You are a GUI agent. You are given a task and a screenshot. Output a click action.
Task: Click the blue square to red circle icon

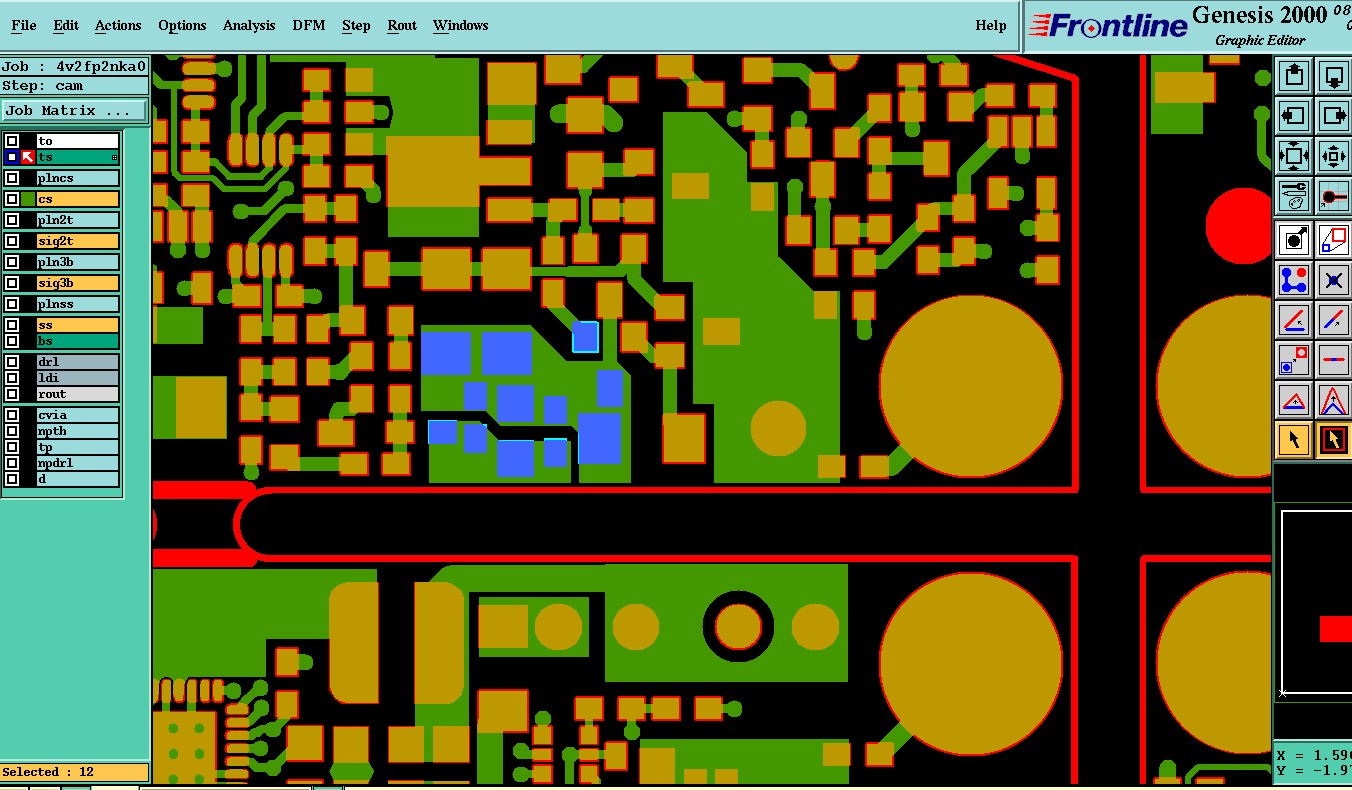click(1294, 360)
